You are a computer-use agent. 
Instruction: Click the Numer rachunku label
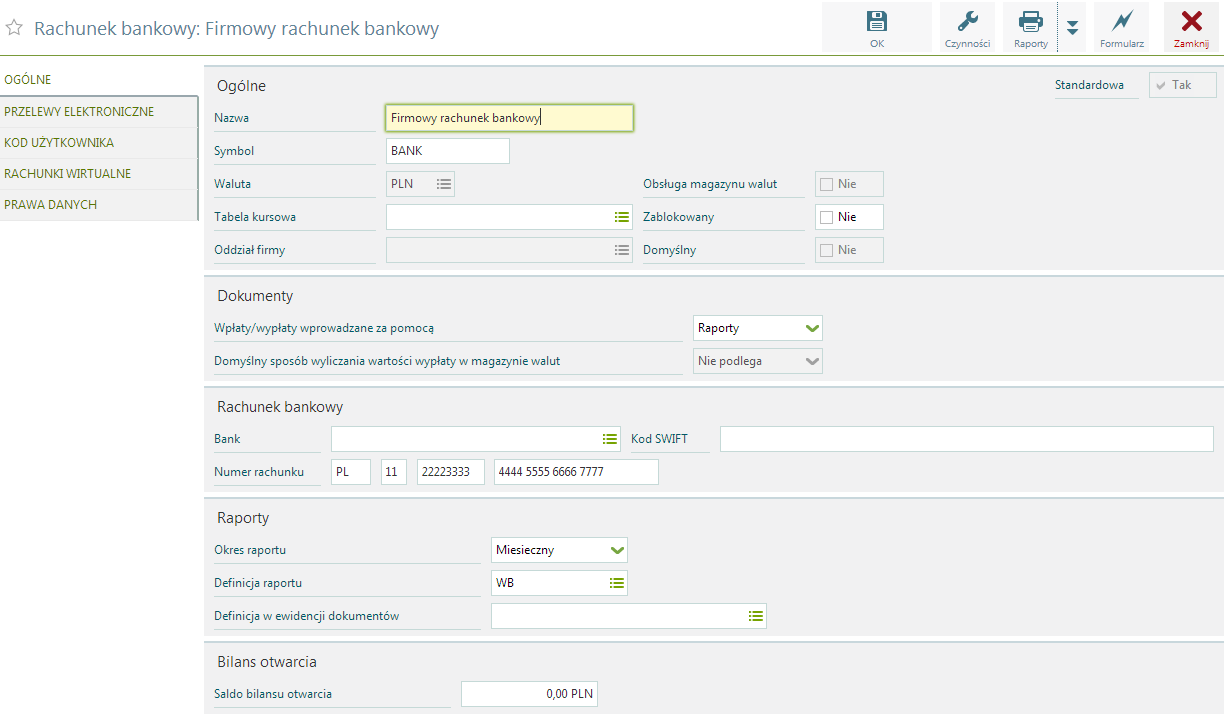[259, 472]
